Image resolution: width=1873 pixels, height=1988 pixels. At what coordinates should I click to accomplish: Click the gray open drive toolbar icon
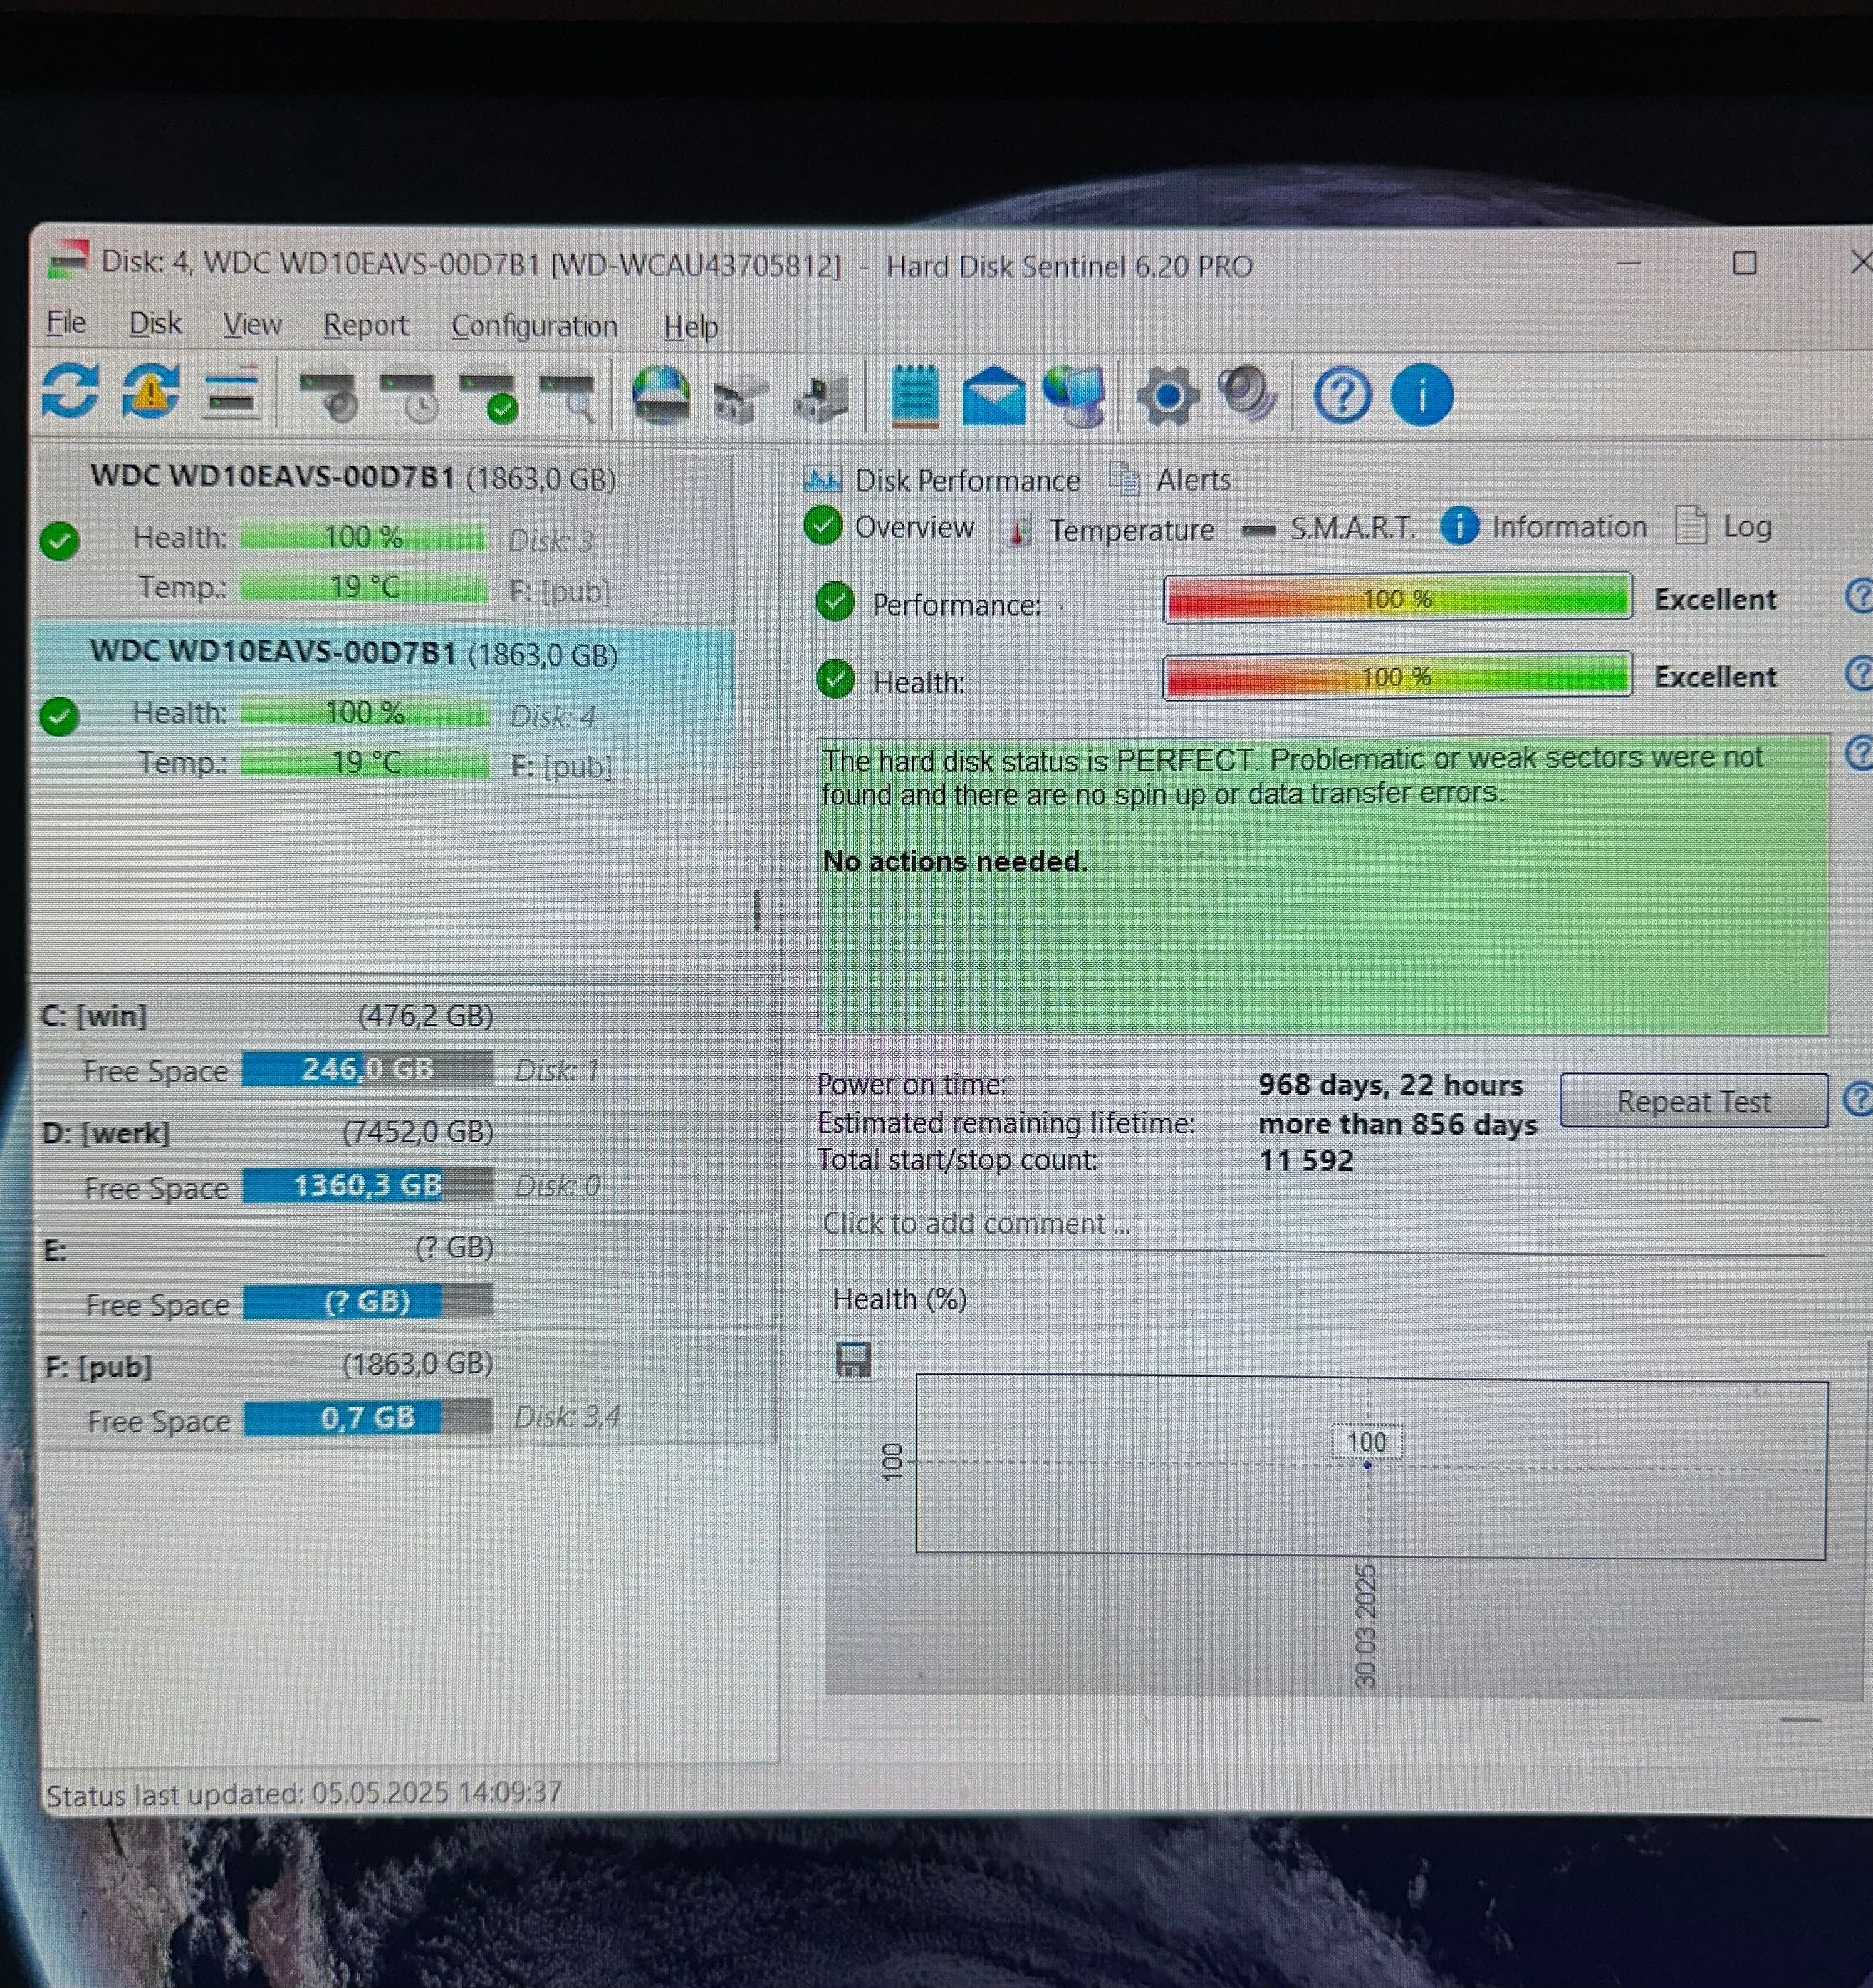tap(740, 399)
